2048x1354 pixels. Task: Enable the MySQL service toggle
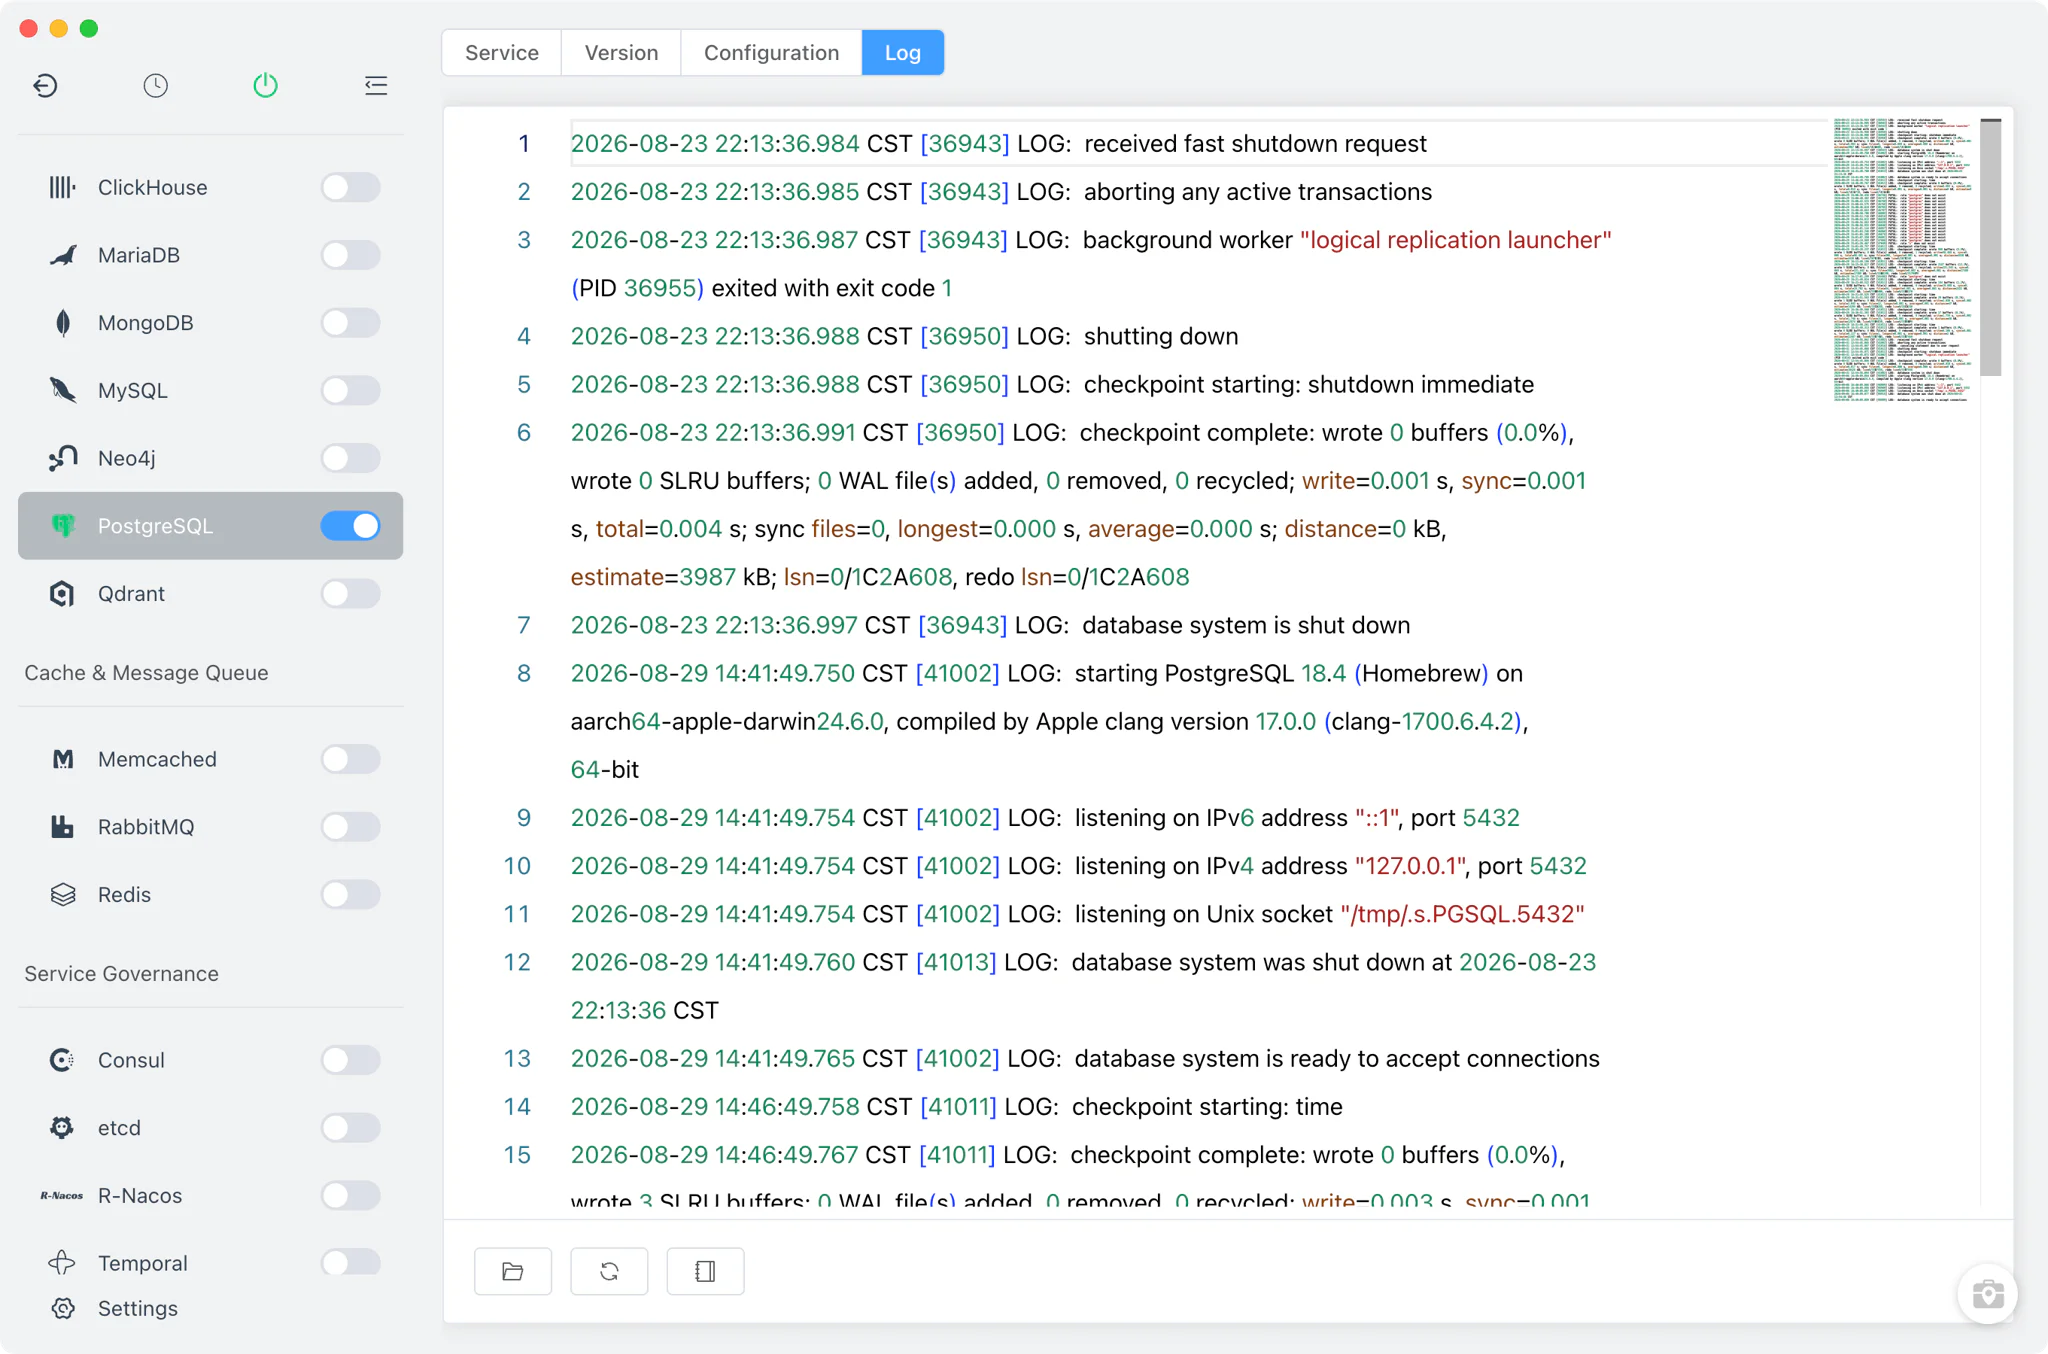(350, 390)
